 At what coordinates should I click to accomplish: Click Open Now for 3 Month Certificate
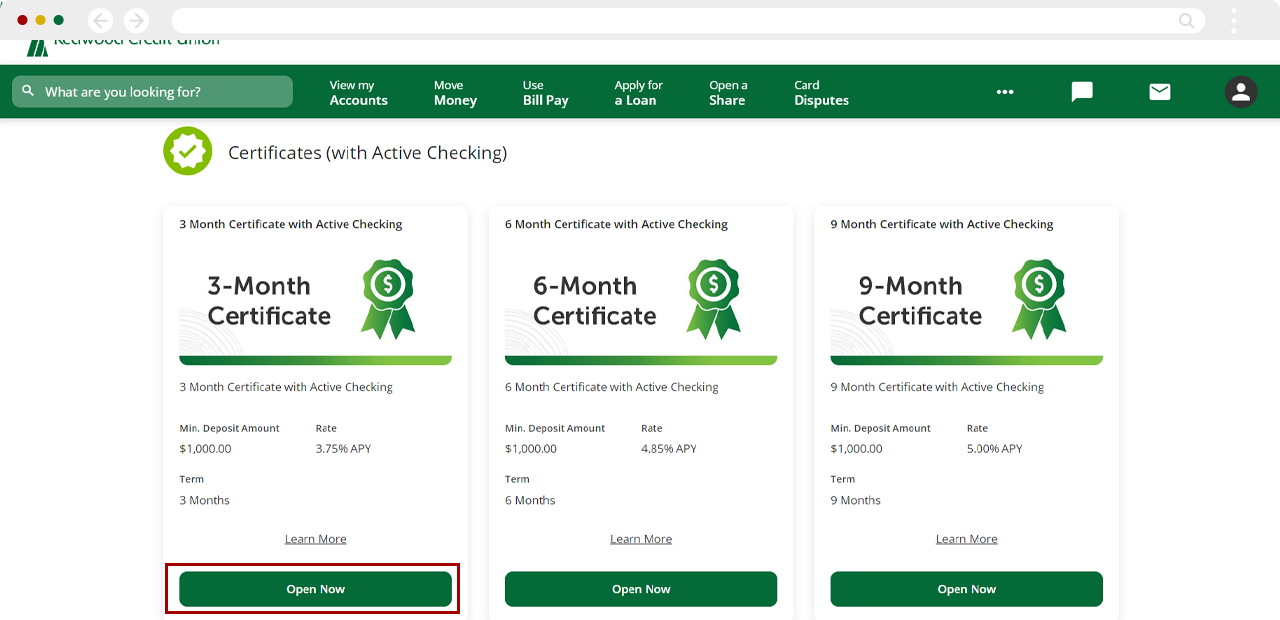[x=315, y=589]
